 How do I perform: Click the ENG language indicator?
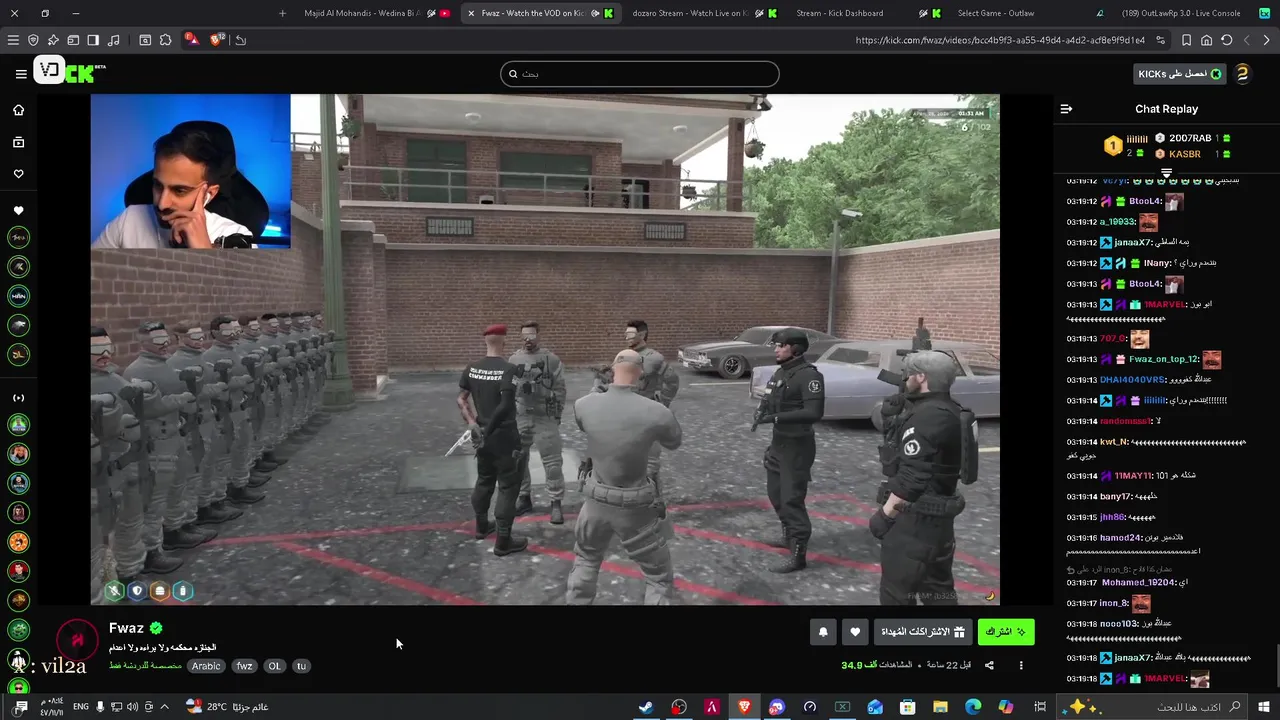(x=81, y=707)
